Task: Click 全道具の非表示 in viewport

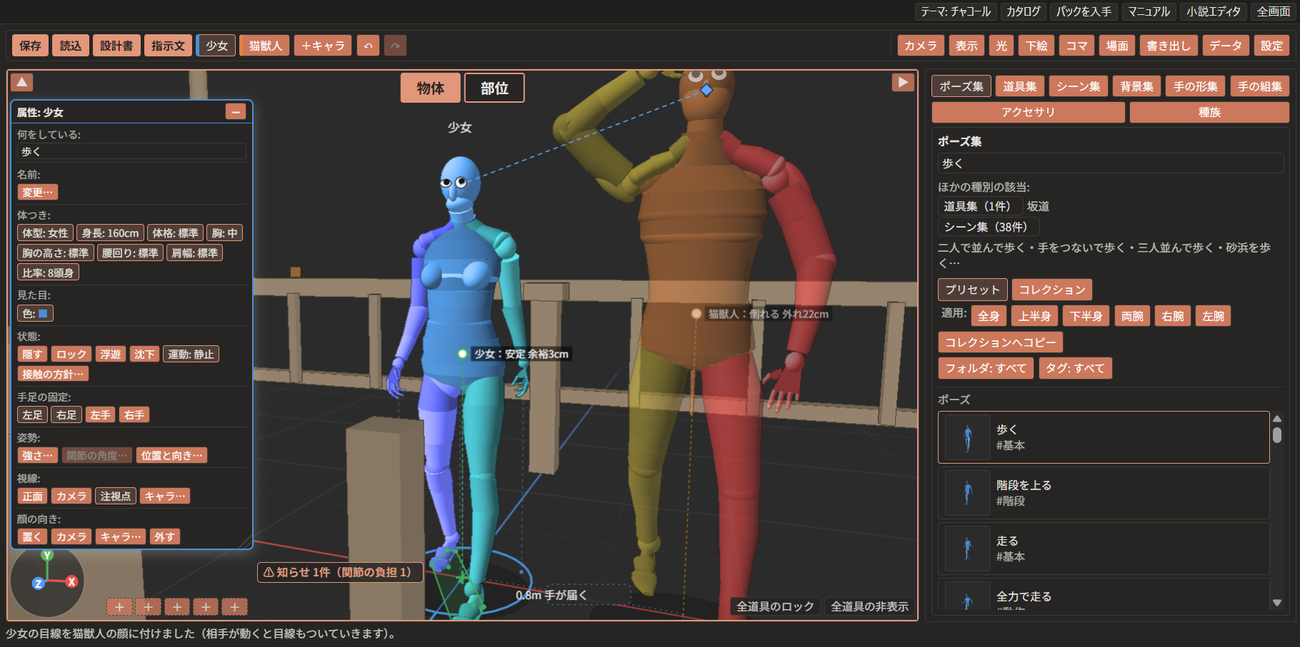Action: (x=869, y=606)
